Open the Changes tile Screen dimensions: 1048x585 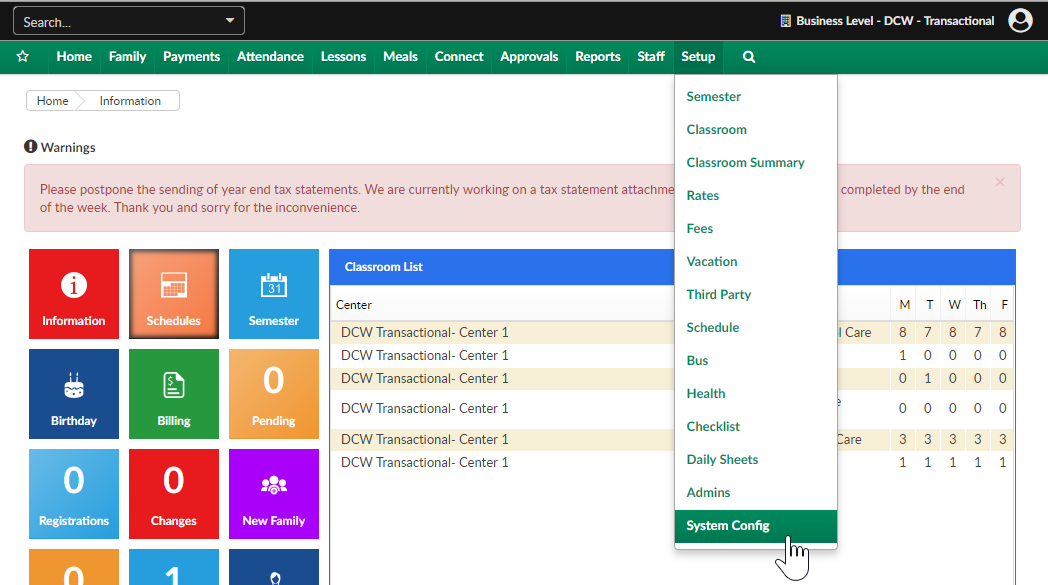[174, 494]
